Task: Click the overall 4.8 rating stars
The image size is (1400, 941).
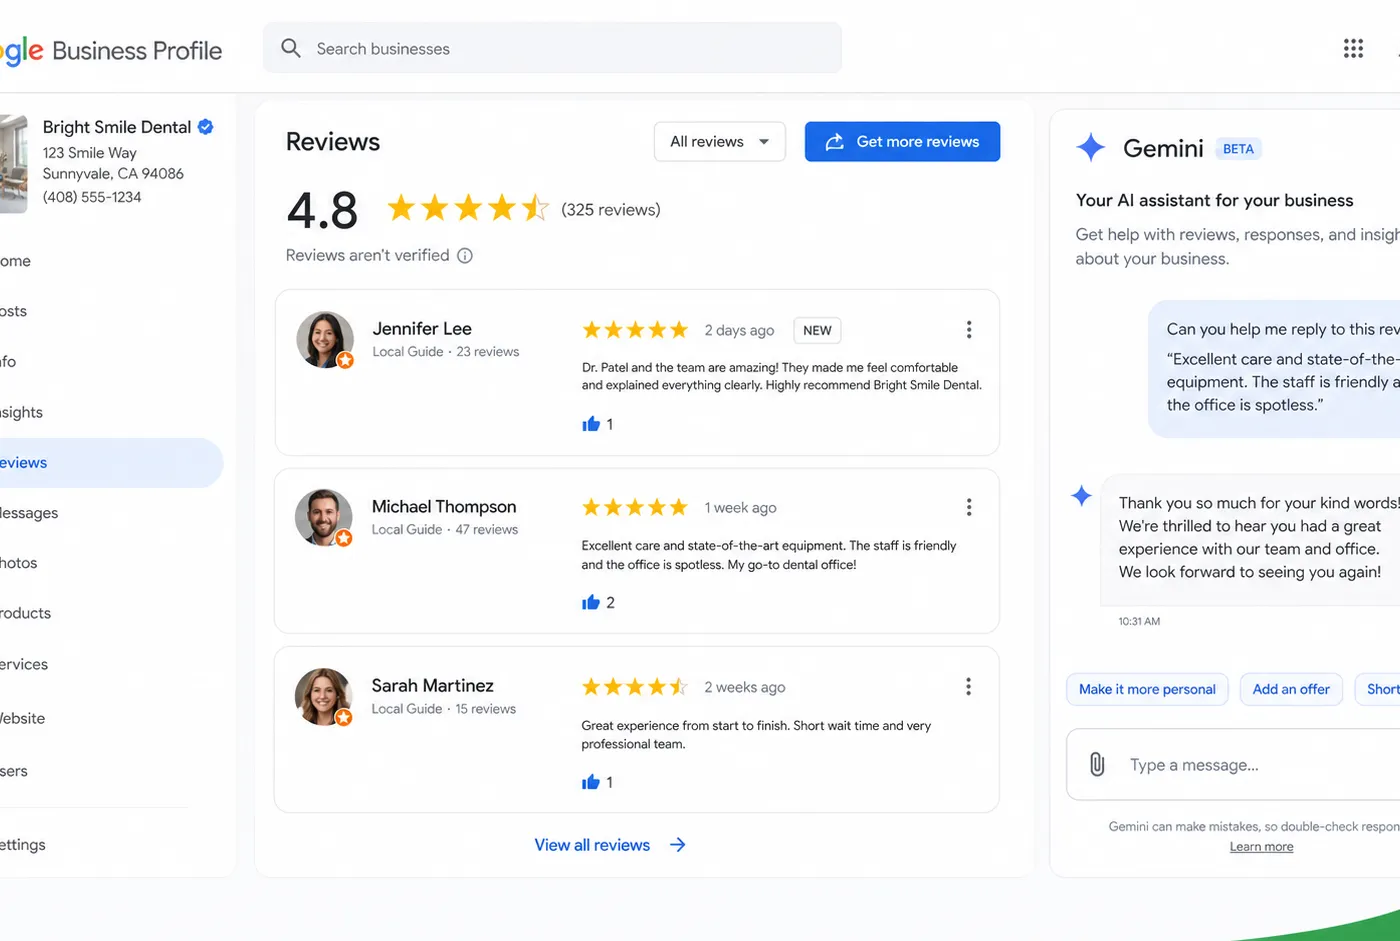Action: (468, 208)
